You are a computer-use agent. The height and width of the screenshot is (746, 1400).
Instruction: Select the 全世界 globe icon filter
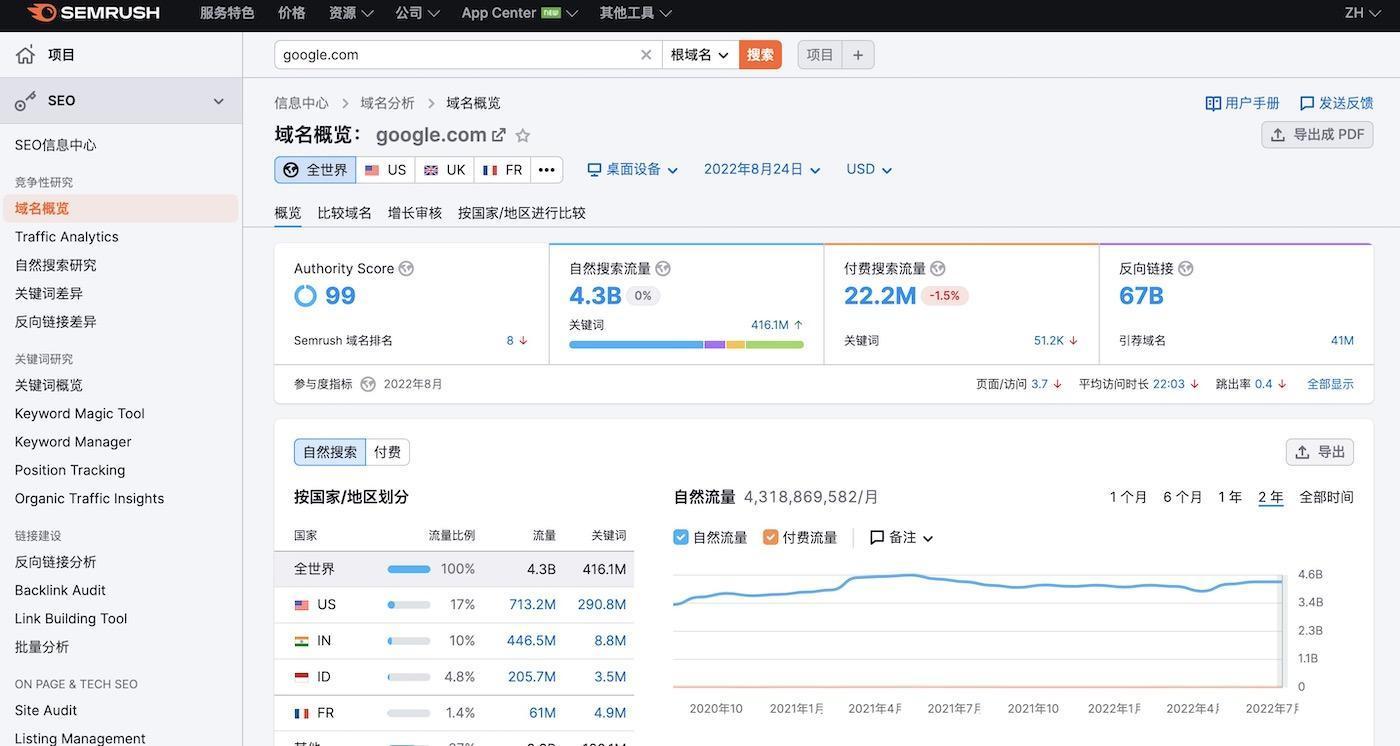(291, 170)
